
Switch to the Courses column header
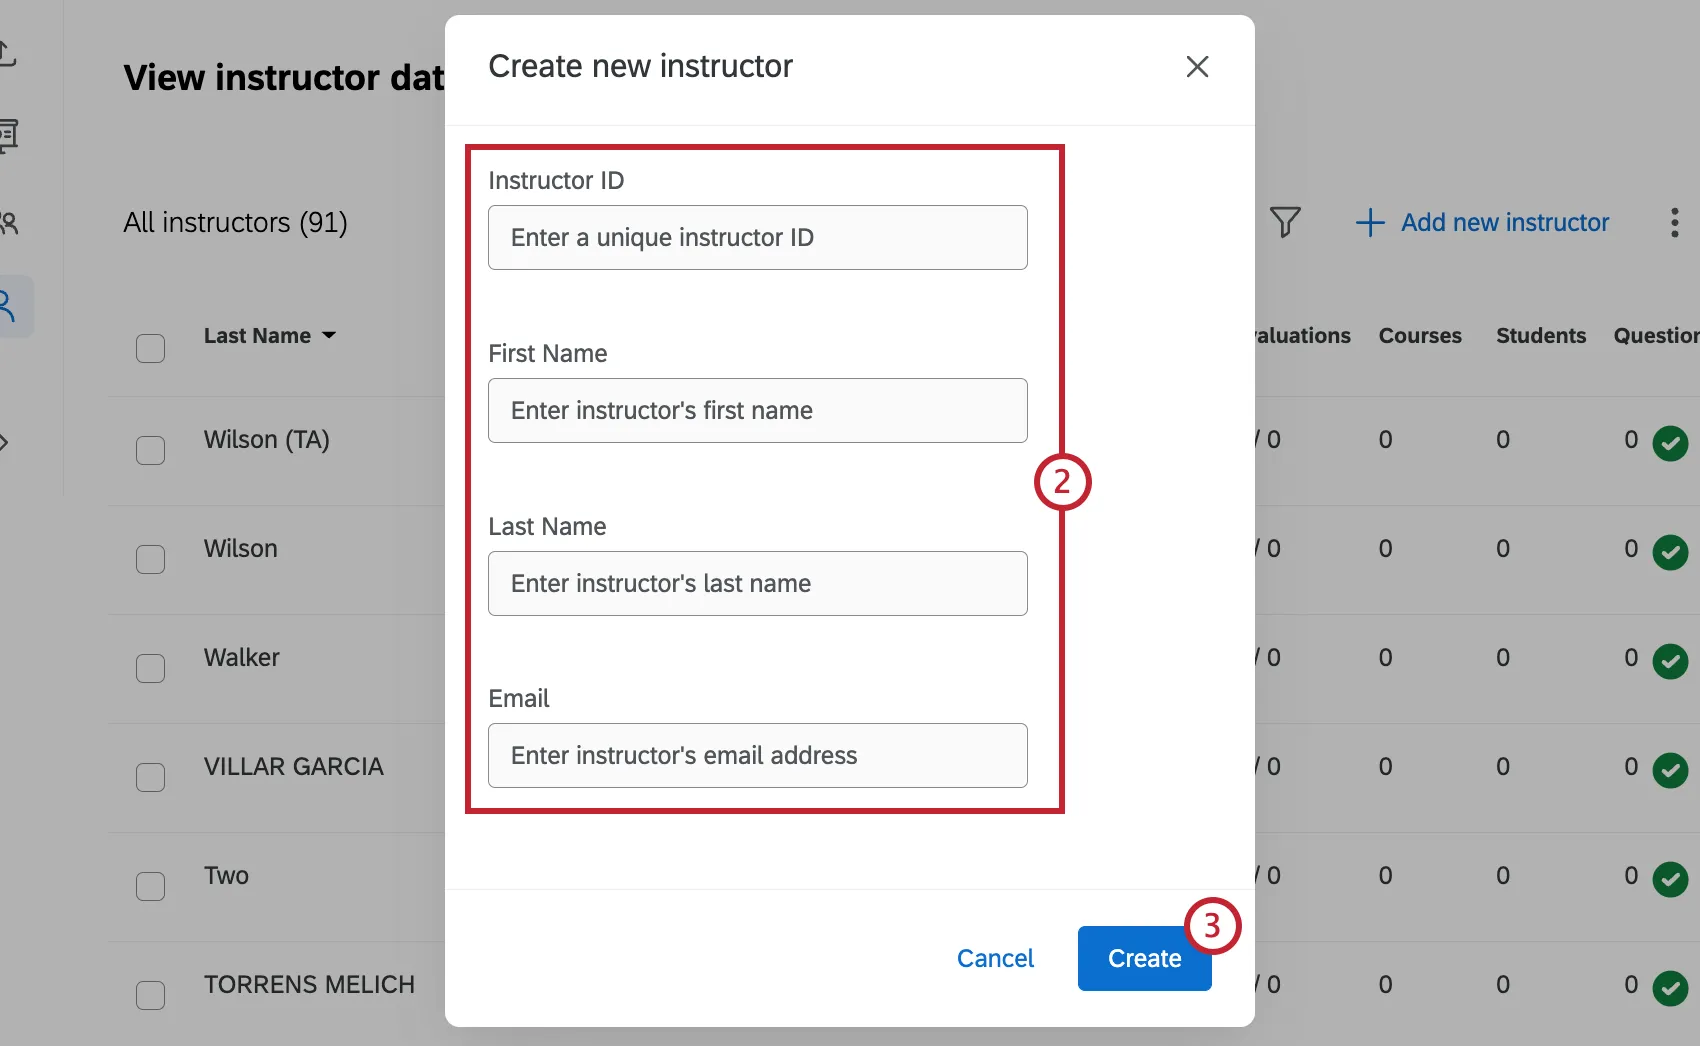[1420, 335]
